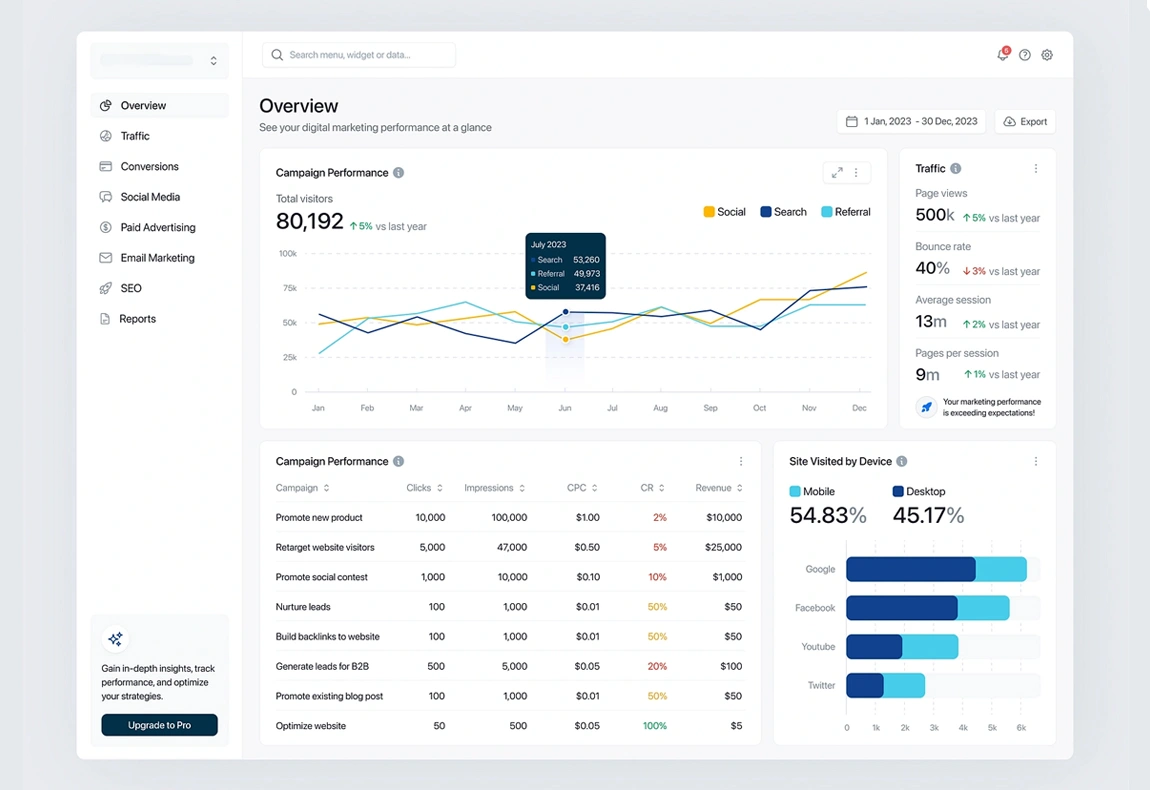This screenshot has width=1150, height=790.
Task: Toggle the Social legend in the chart
Action: point(724,211)
